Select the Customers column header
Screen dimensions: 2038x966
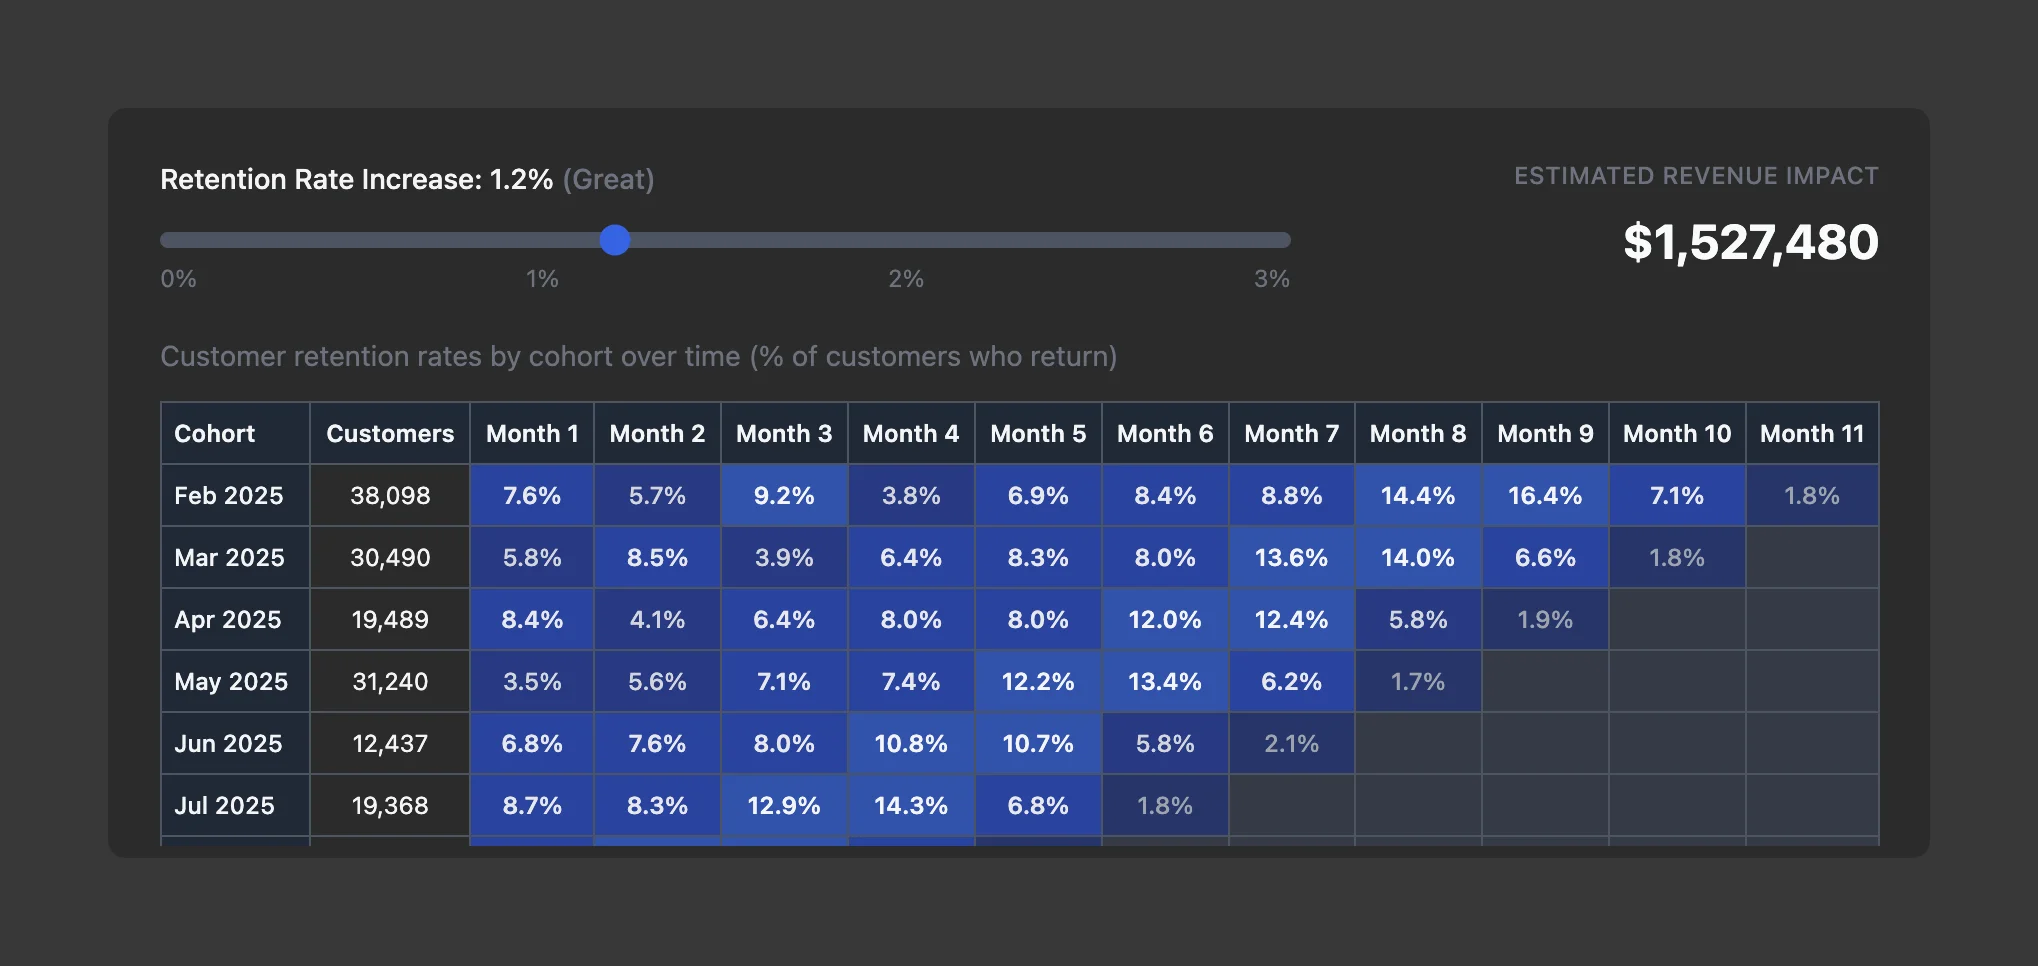(x=389, y=433)
